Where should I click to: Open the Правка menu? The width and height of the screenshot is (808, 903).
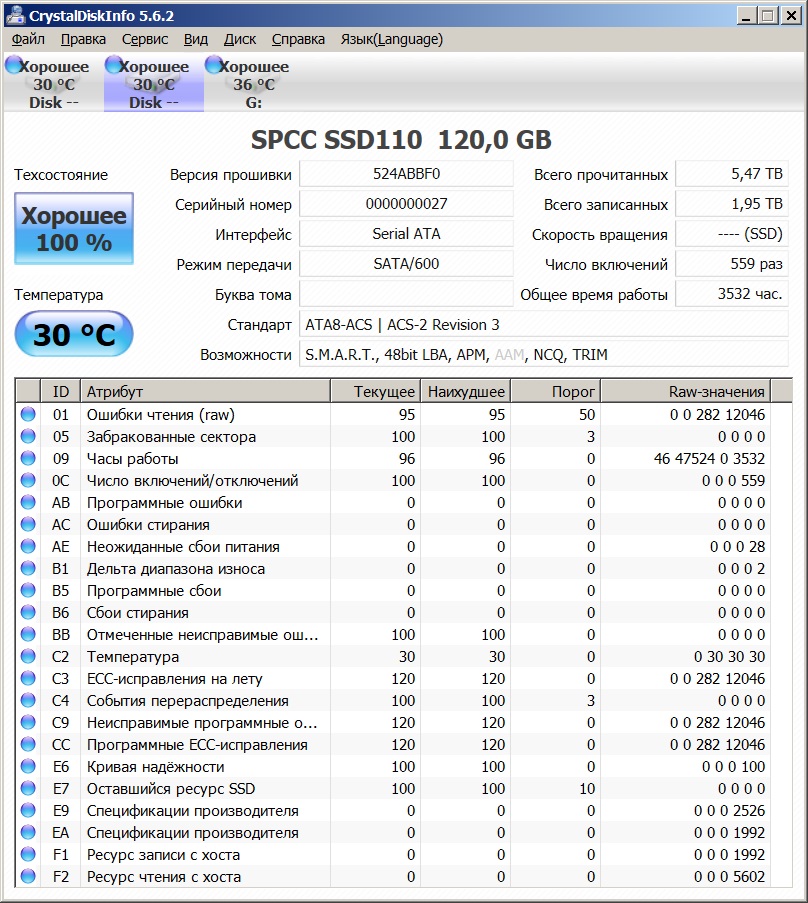[x=83, y=39]
